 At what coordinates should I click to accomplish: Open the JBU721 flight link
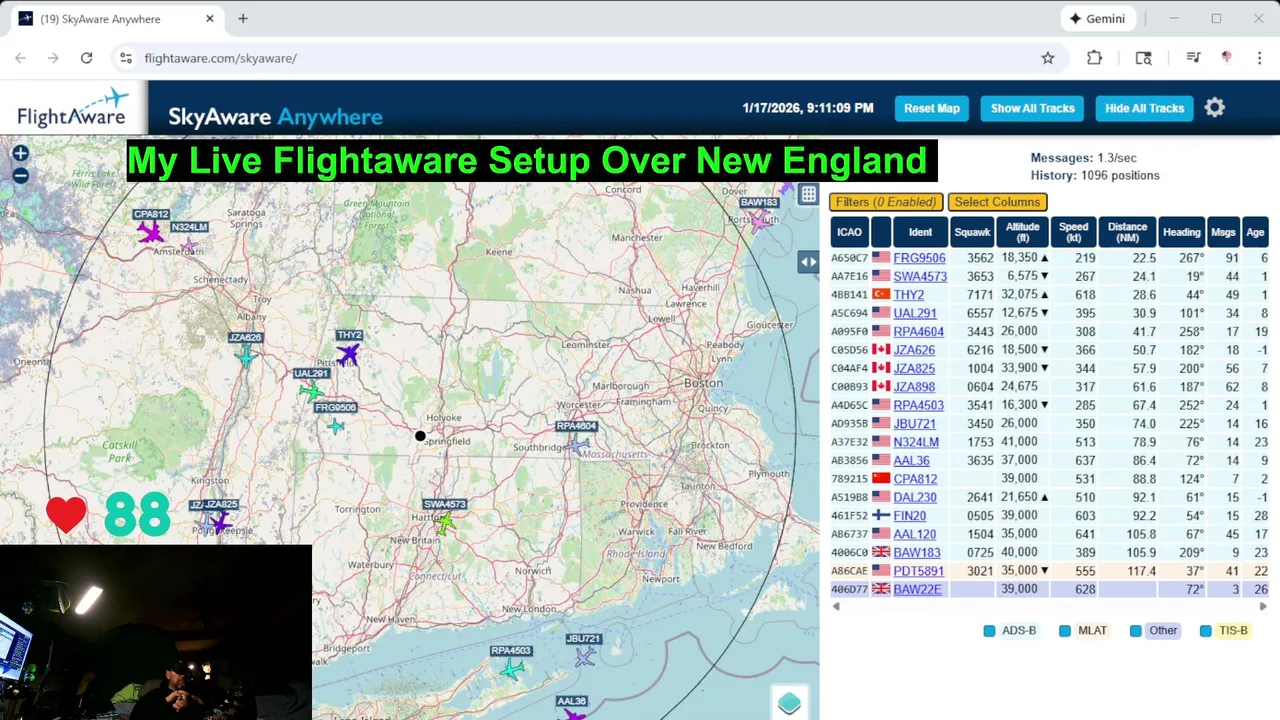[914, 424]
